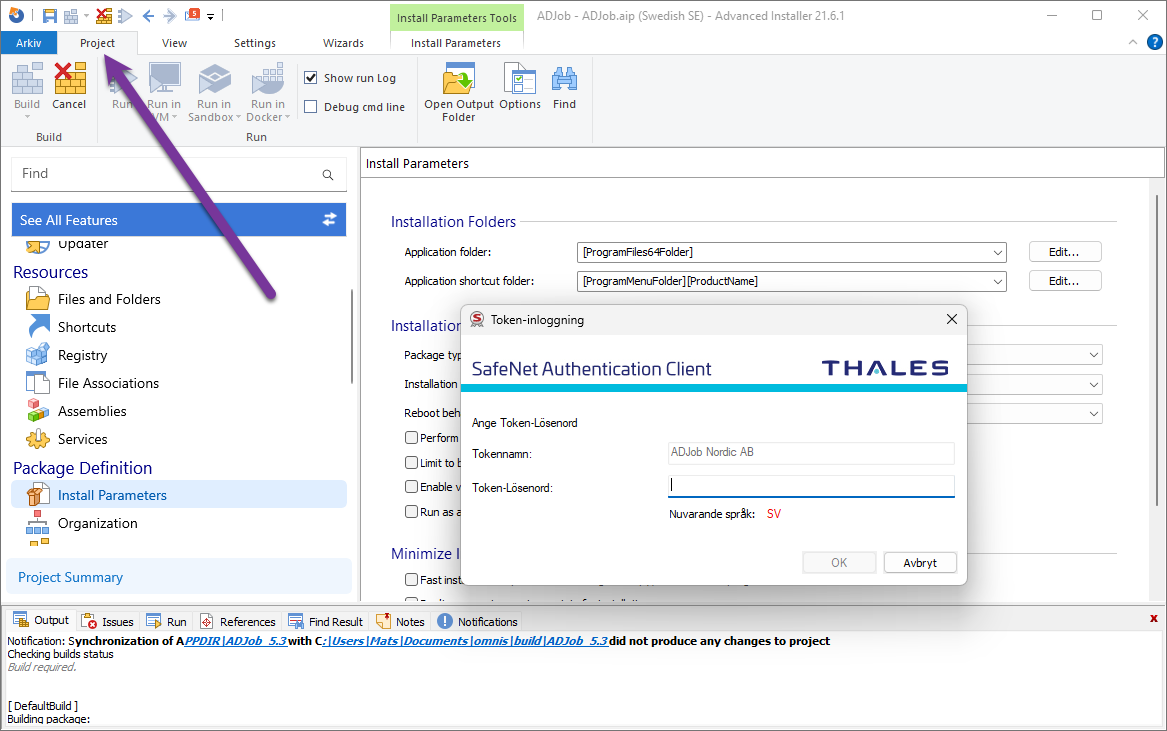The image size is (1167, 731).
Task: Check the Limit to checkbox
Action: 411,462
